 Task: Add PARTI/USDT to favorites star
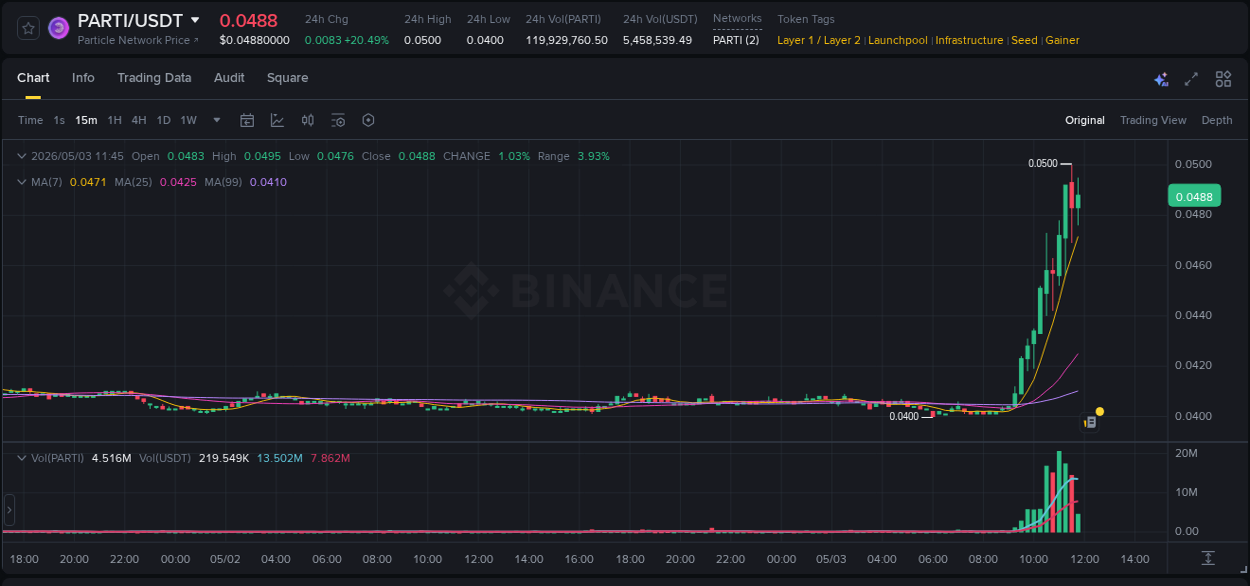pyautogui.click(x=29, y=28)
